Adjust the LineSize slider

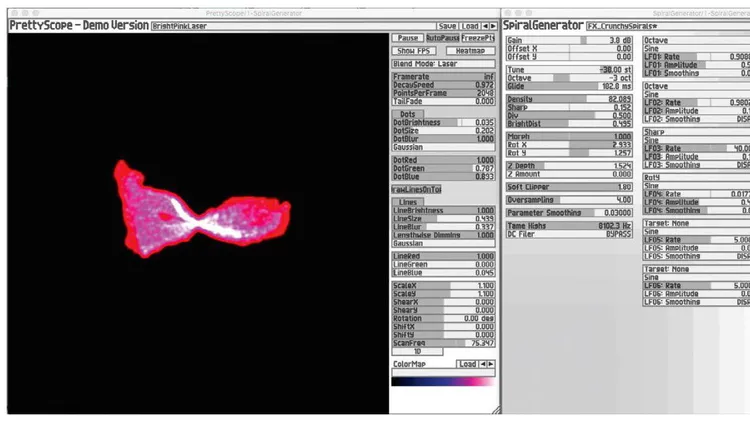(443, 219)
